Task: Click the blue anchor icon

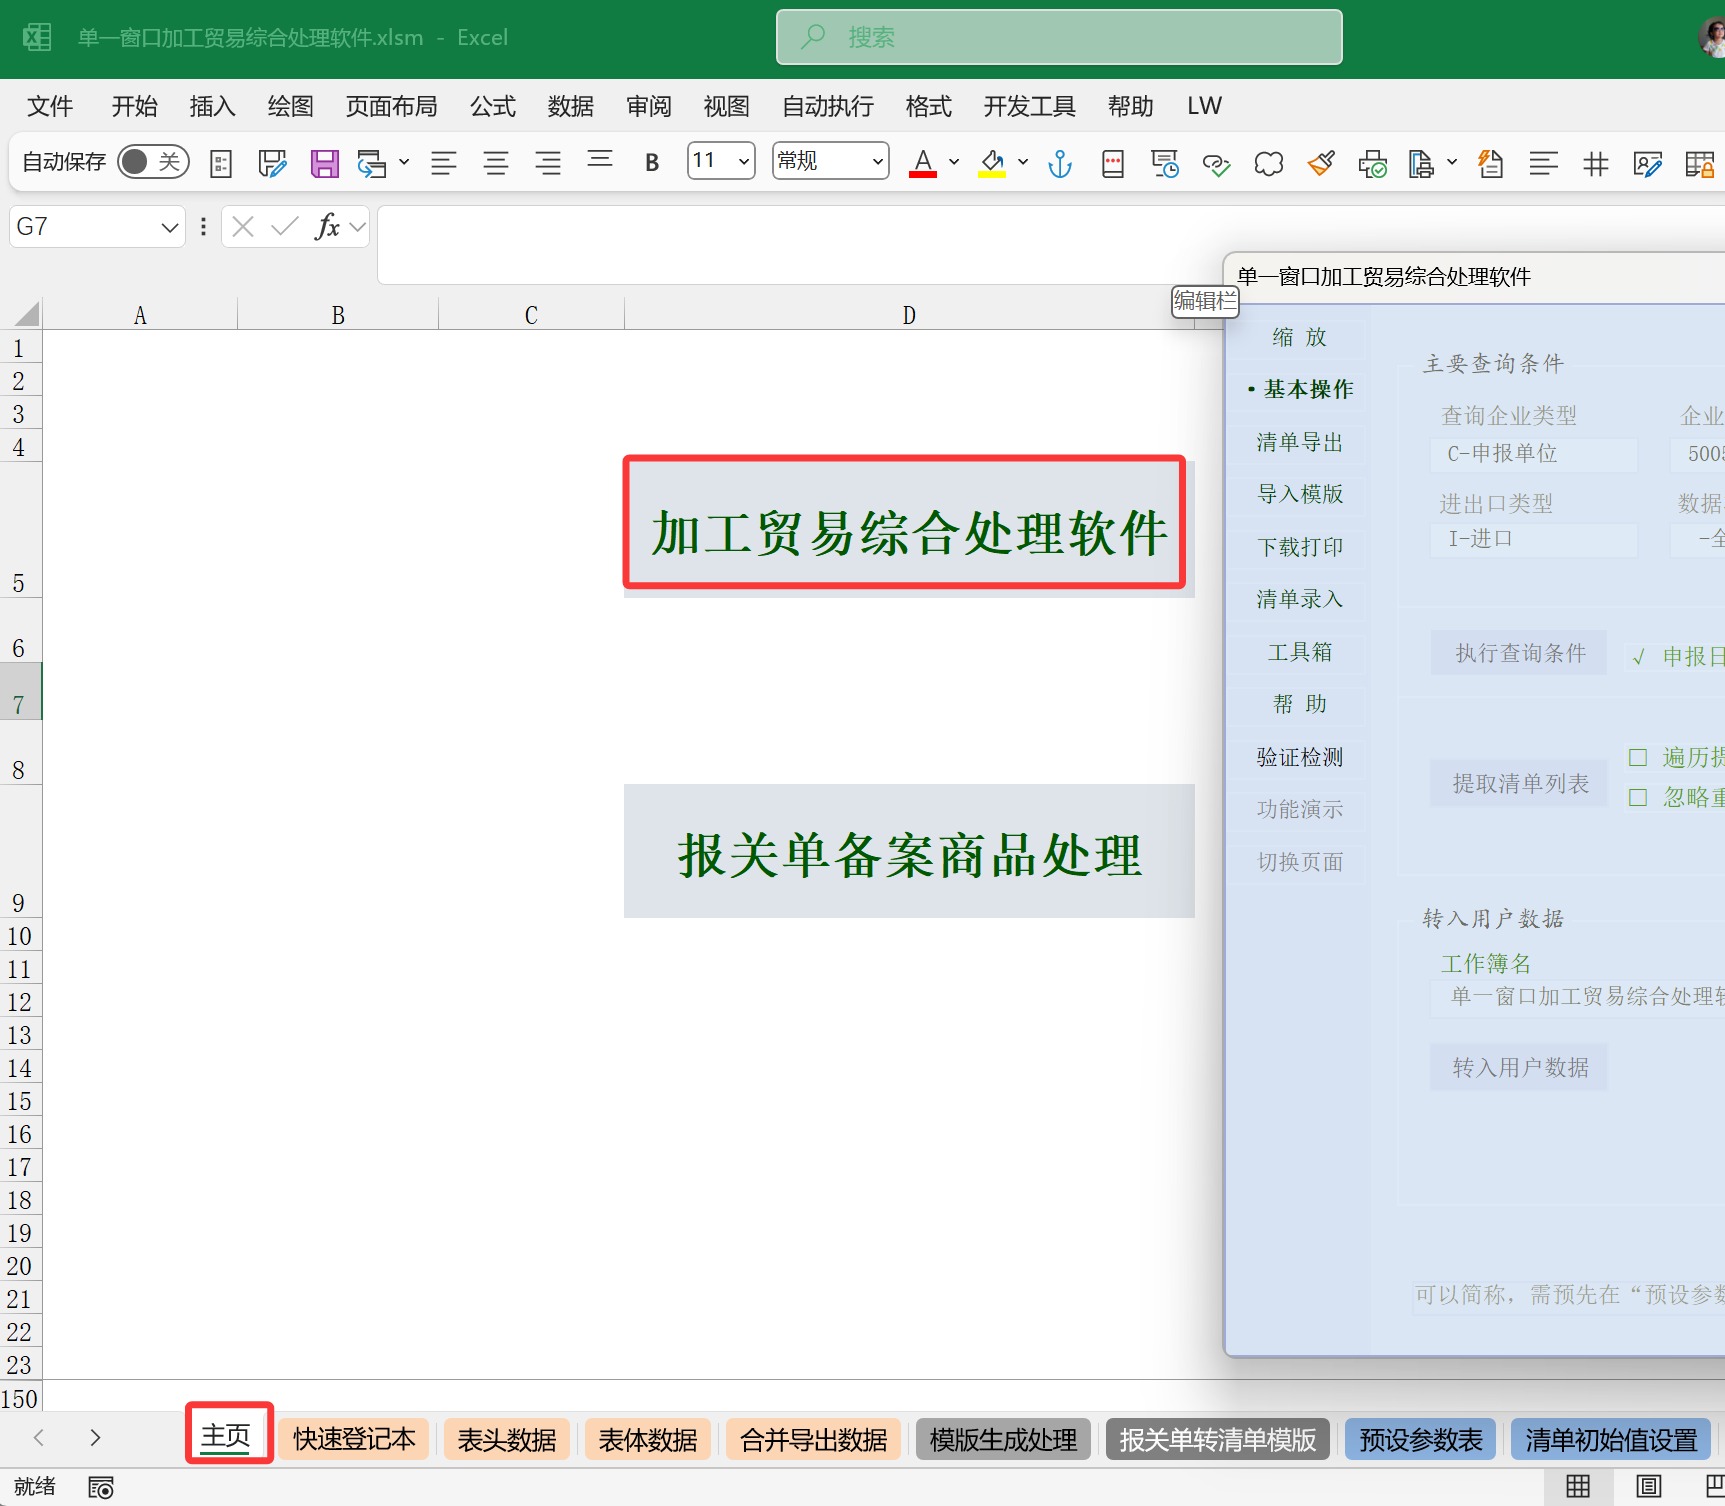Action: [1060, 163]
